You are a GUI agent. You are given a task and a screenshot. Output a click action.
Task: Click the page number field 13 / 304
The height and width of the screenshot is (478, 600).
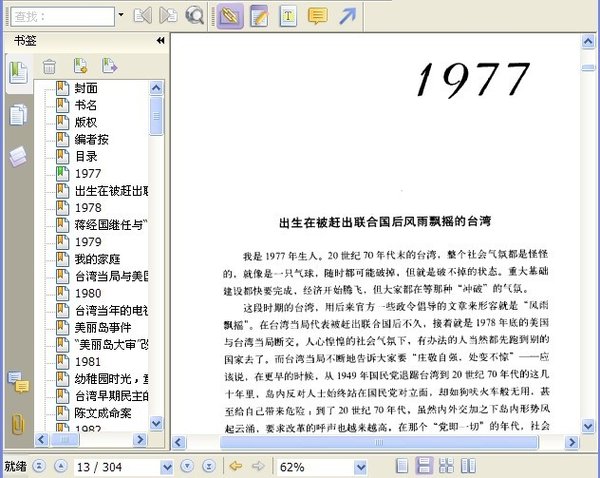pyautogui.click(x=117, y=467)
